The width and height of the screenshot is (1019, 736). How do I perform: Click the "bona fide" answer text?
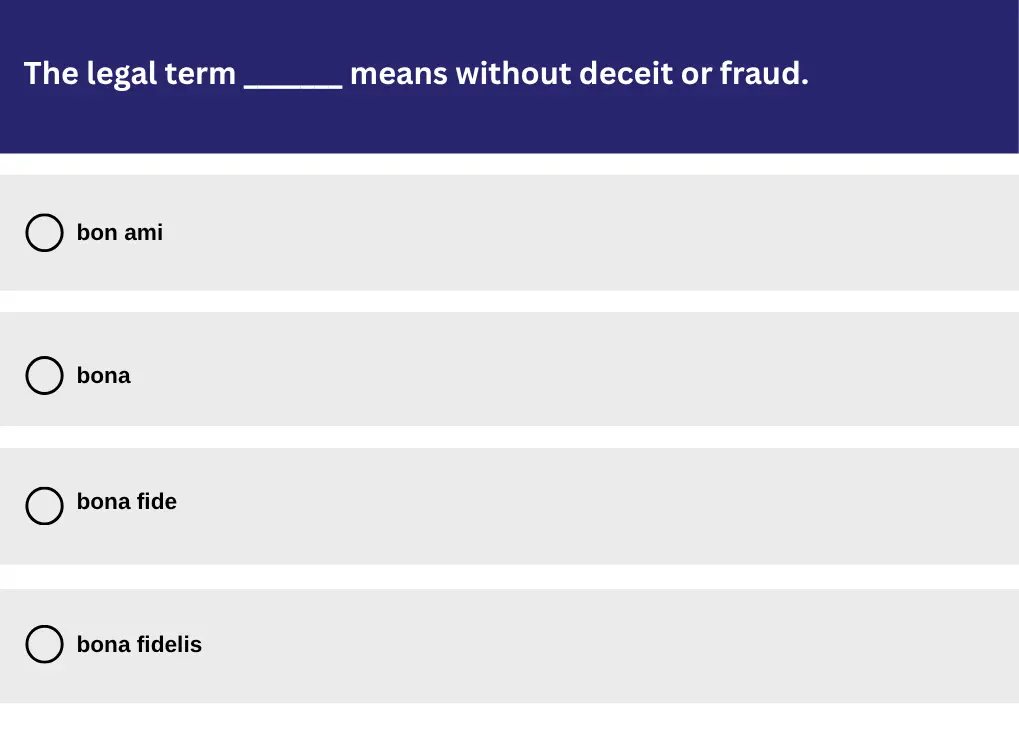click(126, 502)
